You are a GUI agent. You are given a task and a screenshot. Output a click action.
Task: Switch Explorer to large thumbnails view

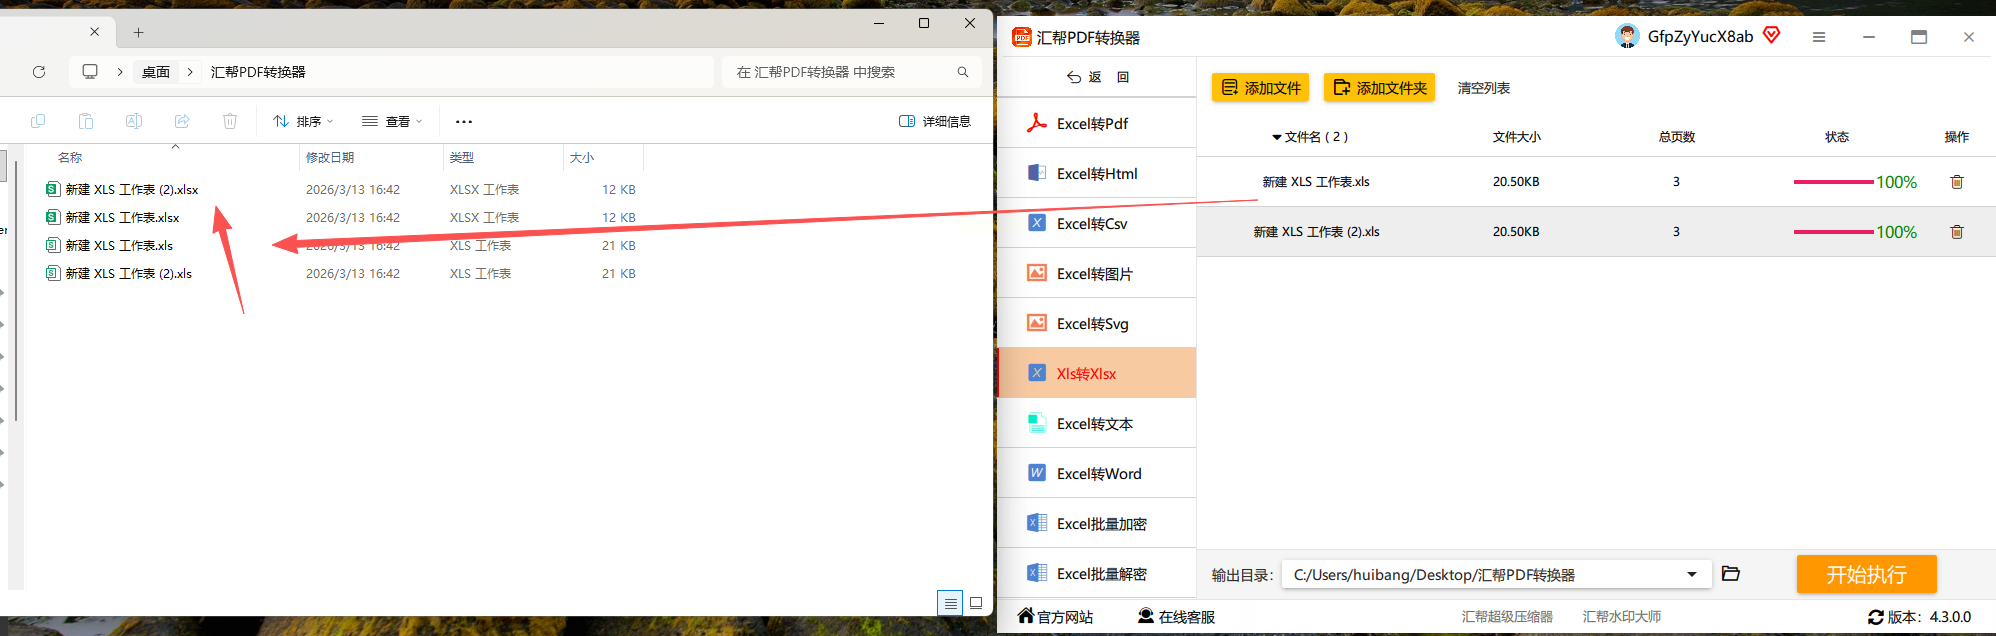(x=976, y=603)
